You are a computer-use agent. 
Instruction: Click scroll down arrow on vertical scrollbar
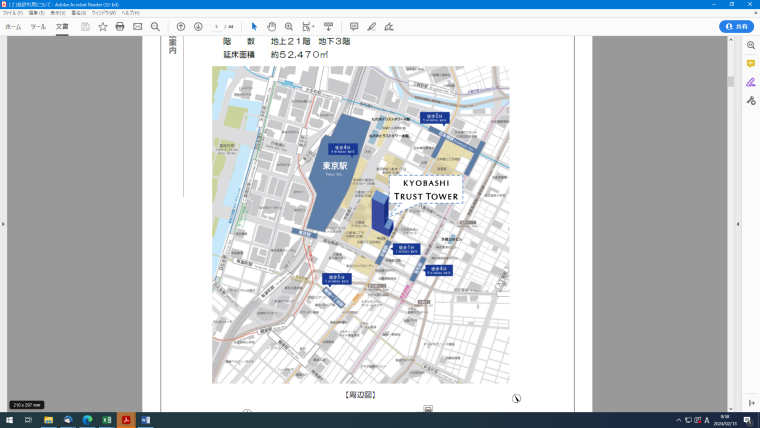coord(730,409)
